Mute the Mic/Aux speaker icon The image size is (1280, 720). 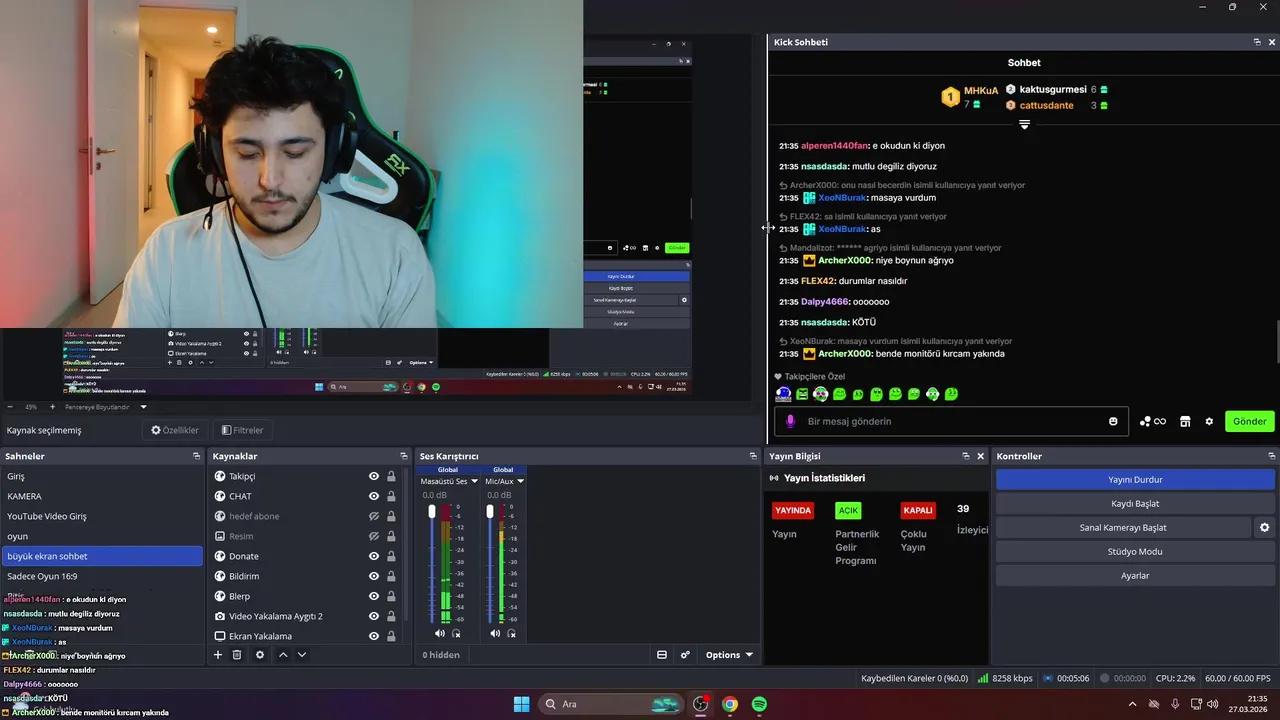pos(496,633)
